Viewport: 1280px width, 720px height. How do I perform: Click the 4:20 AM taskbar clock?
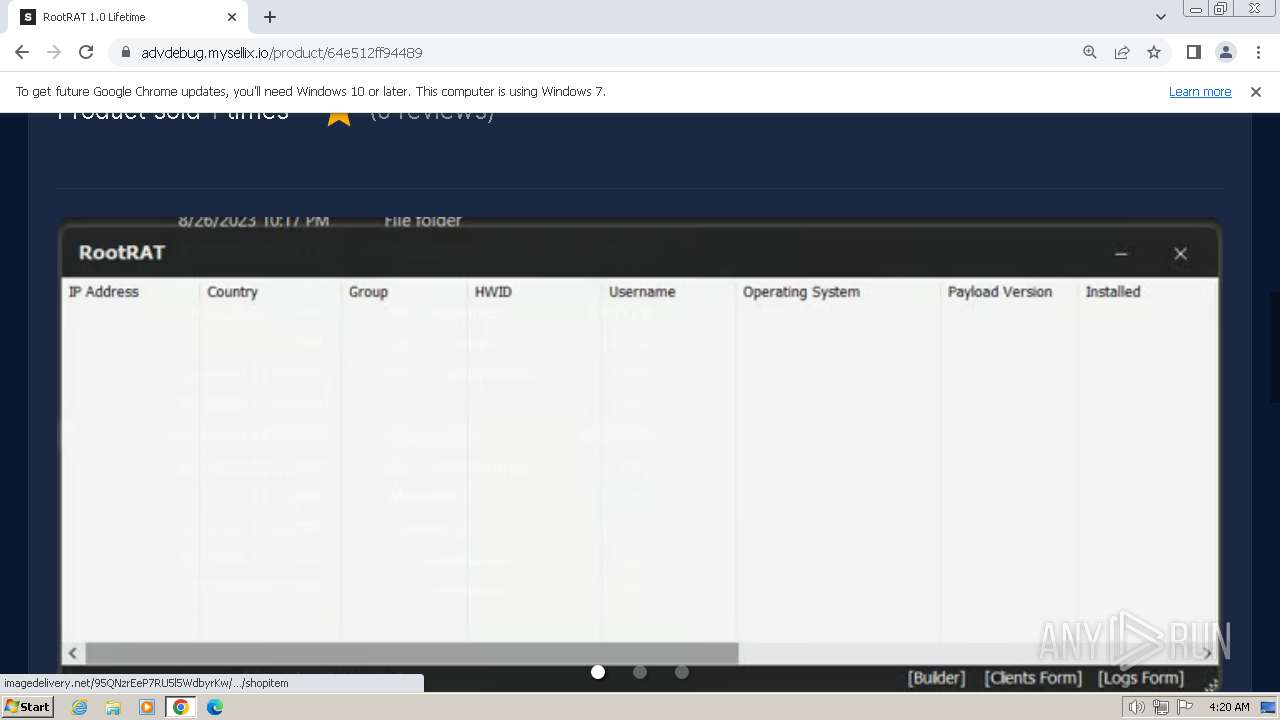pos(1229,707)
